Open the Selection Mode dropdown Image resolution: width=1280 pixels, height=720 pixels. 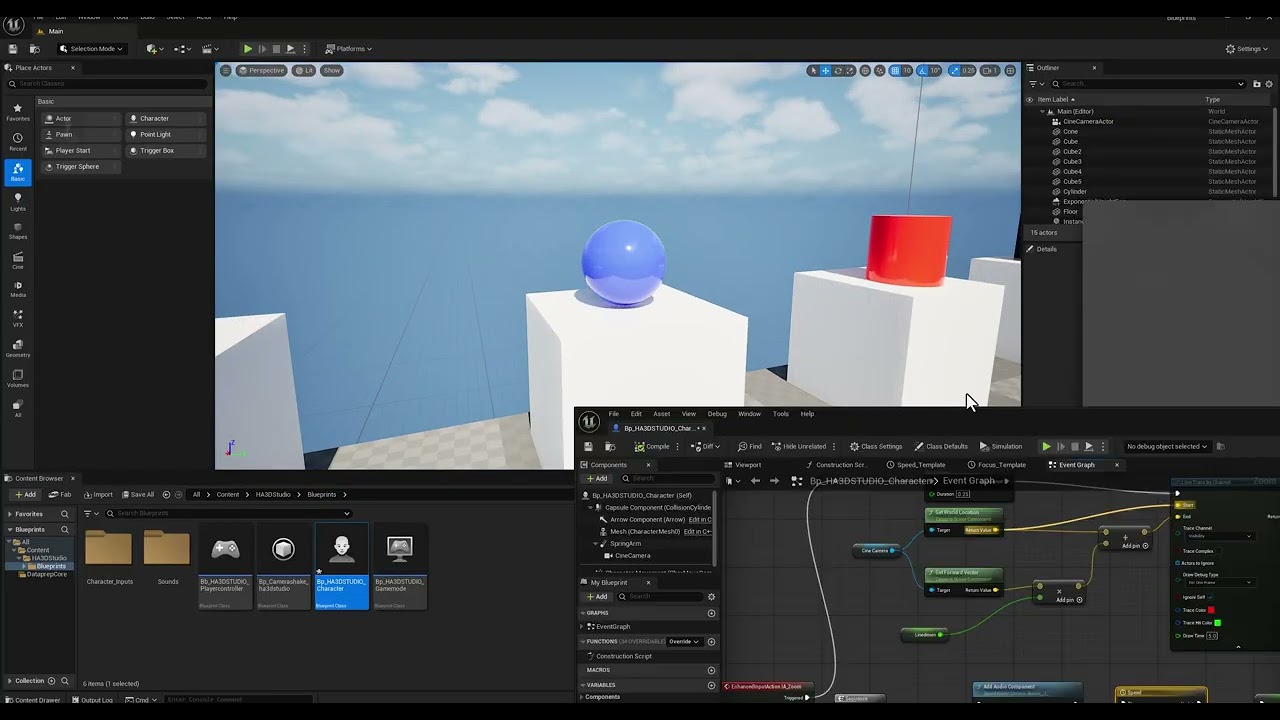(91, 49)
